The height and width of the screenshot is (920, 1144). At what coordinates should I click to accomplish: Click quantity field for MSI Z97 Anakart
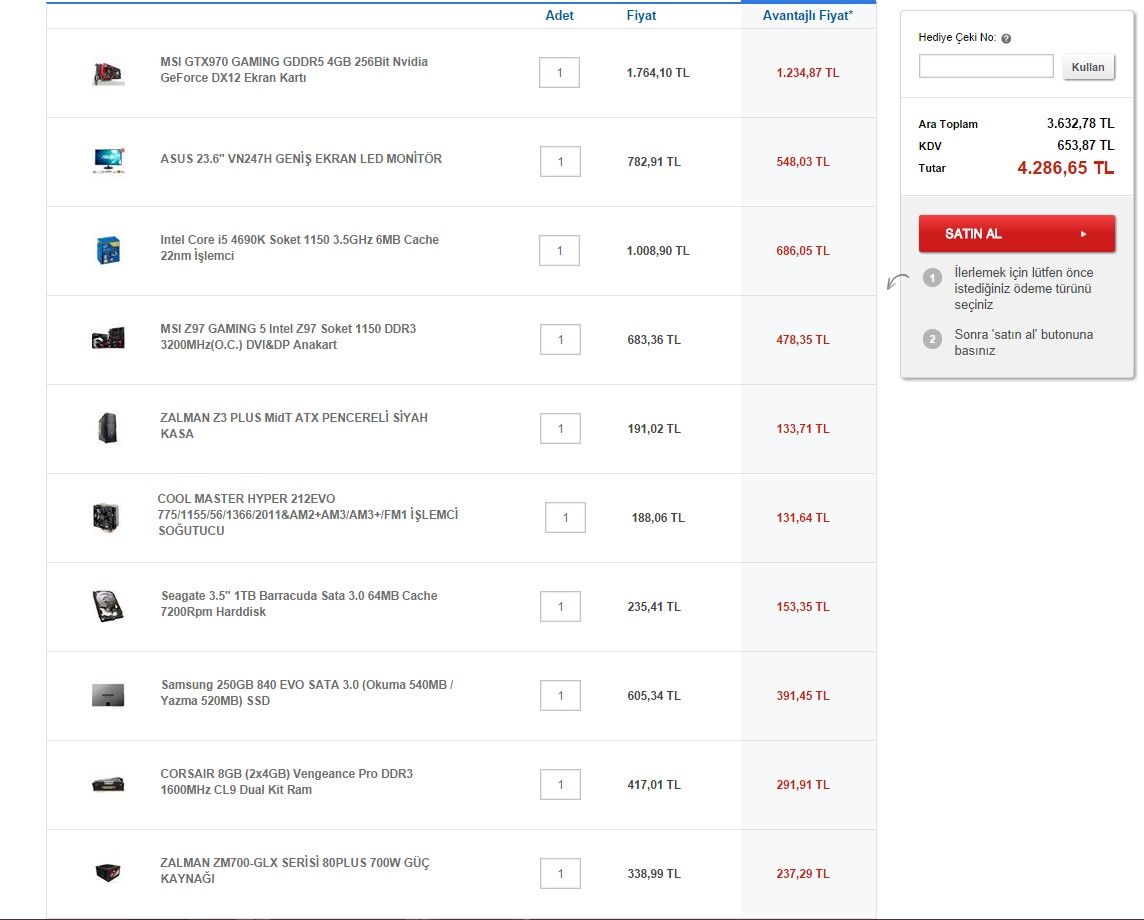point(560,339)
